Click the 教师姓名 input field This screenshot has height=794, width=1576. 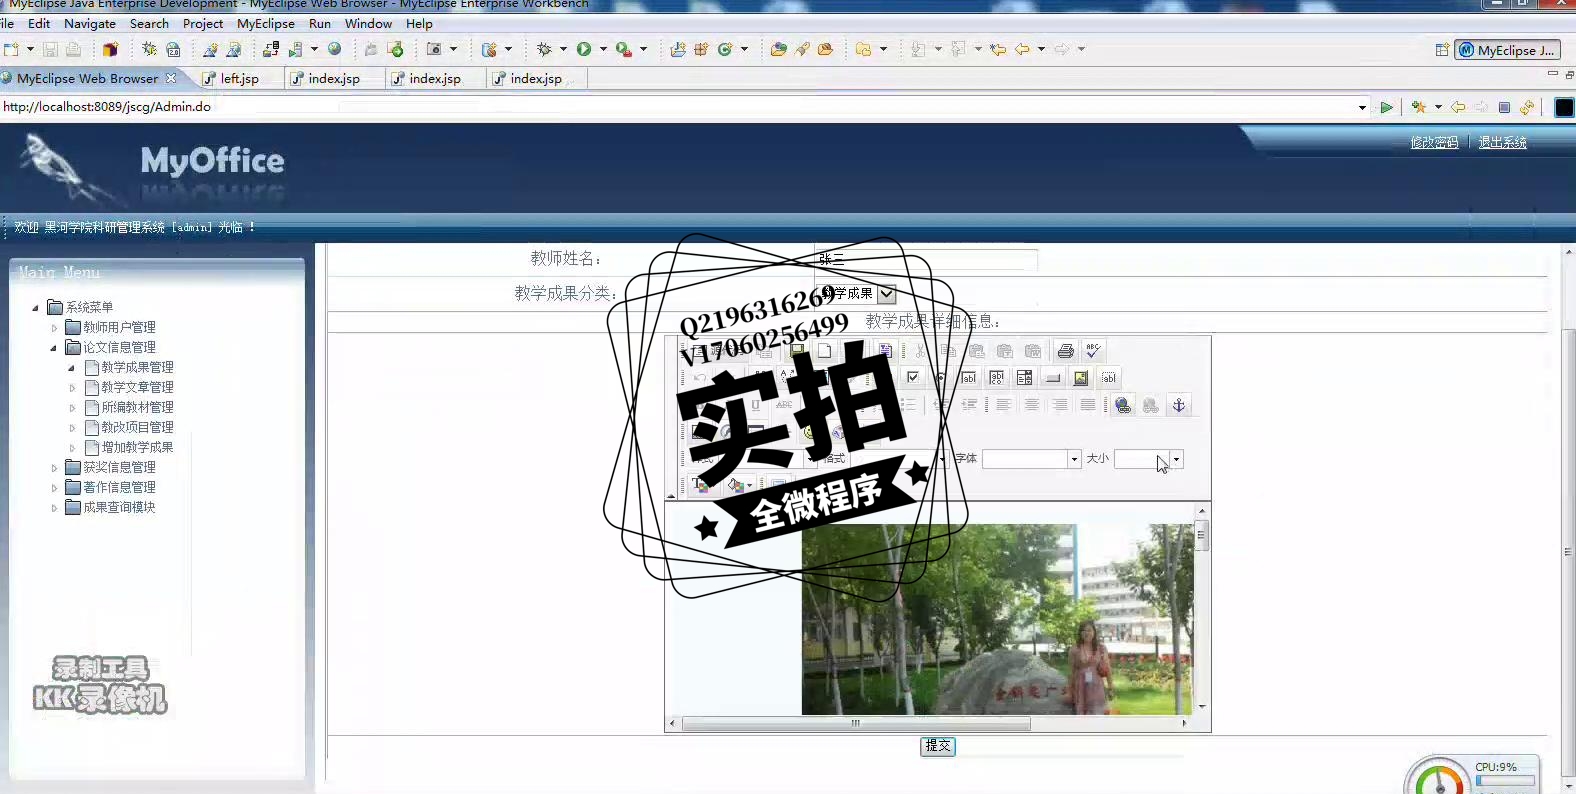click(927, 259)
